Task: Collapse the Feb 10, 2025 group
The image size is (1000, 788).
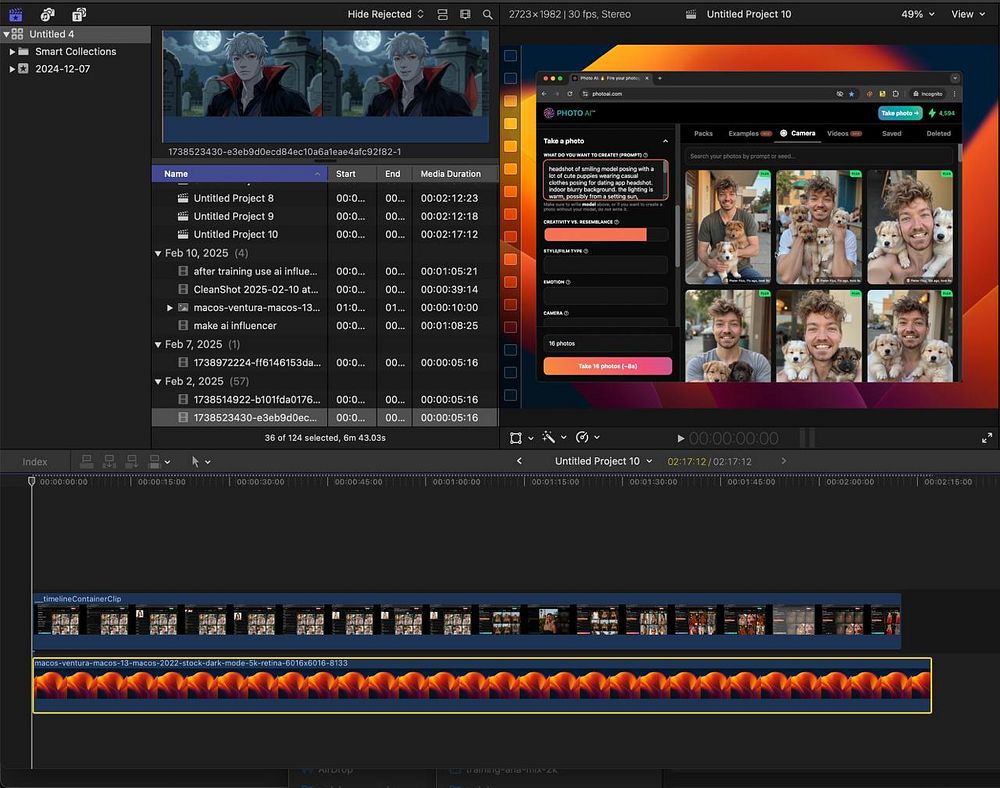Action: pos(158,254)
